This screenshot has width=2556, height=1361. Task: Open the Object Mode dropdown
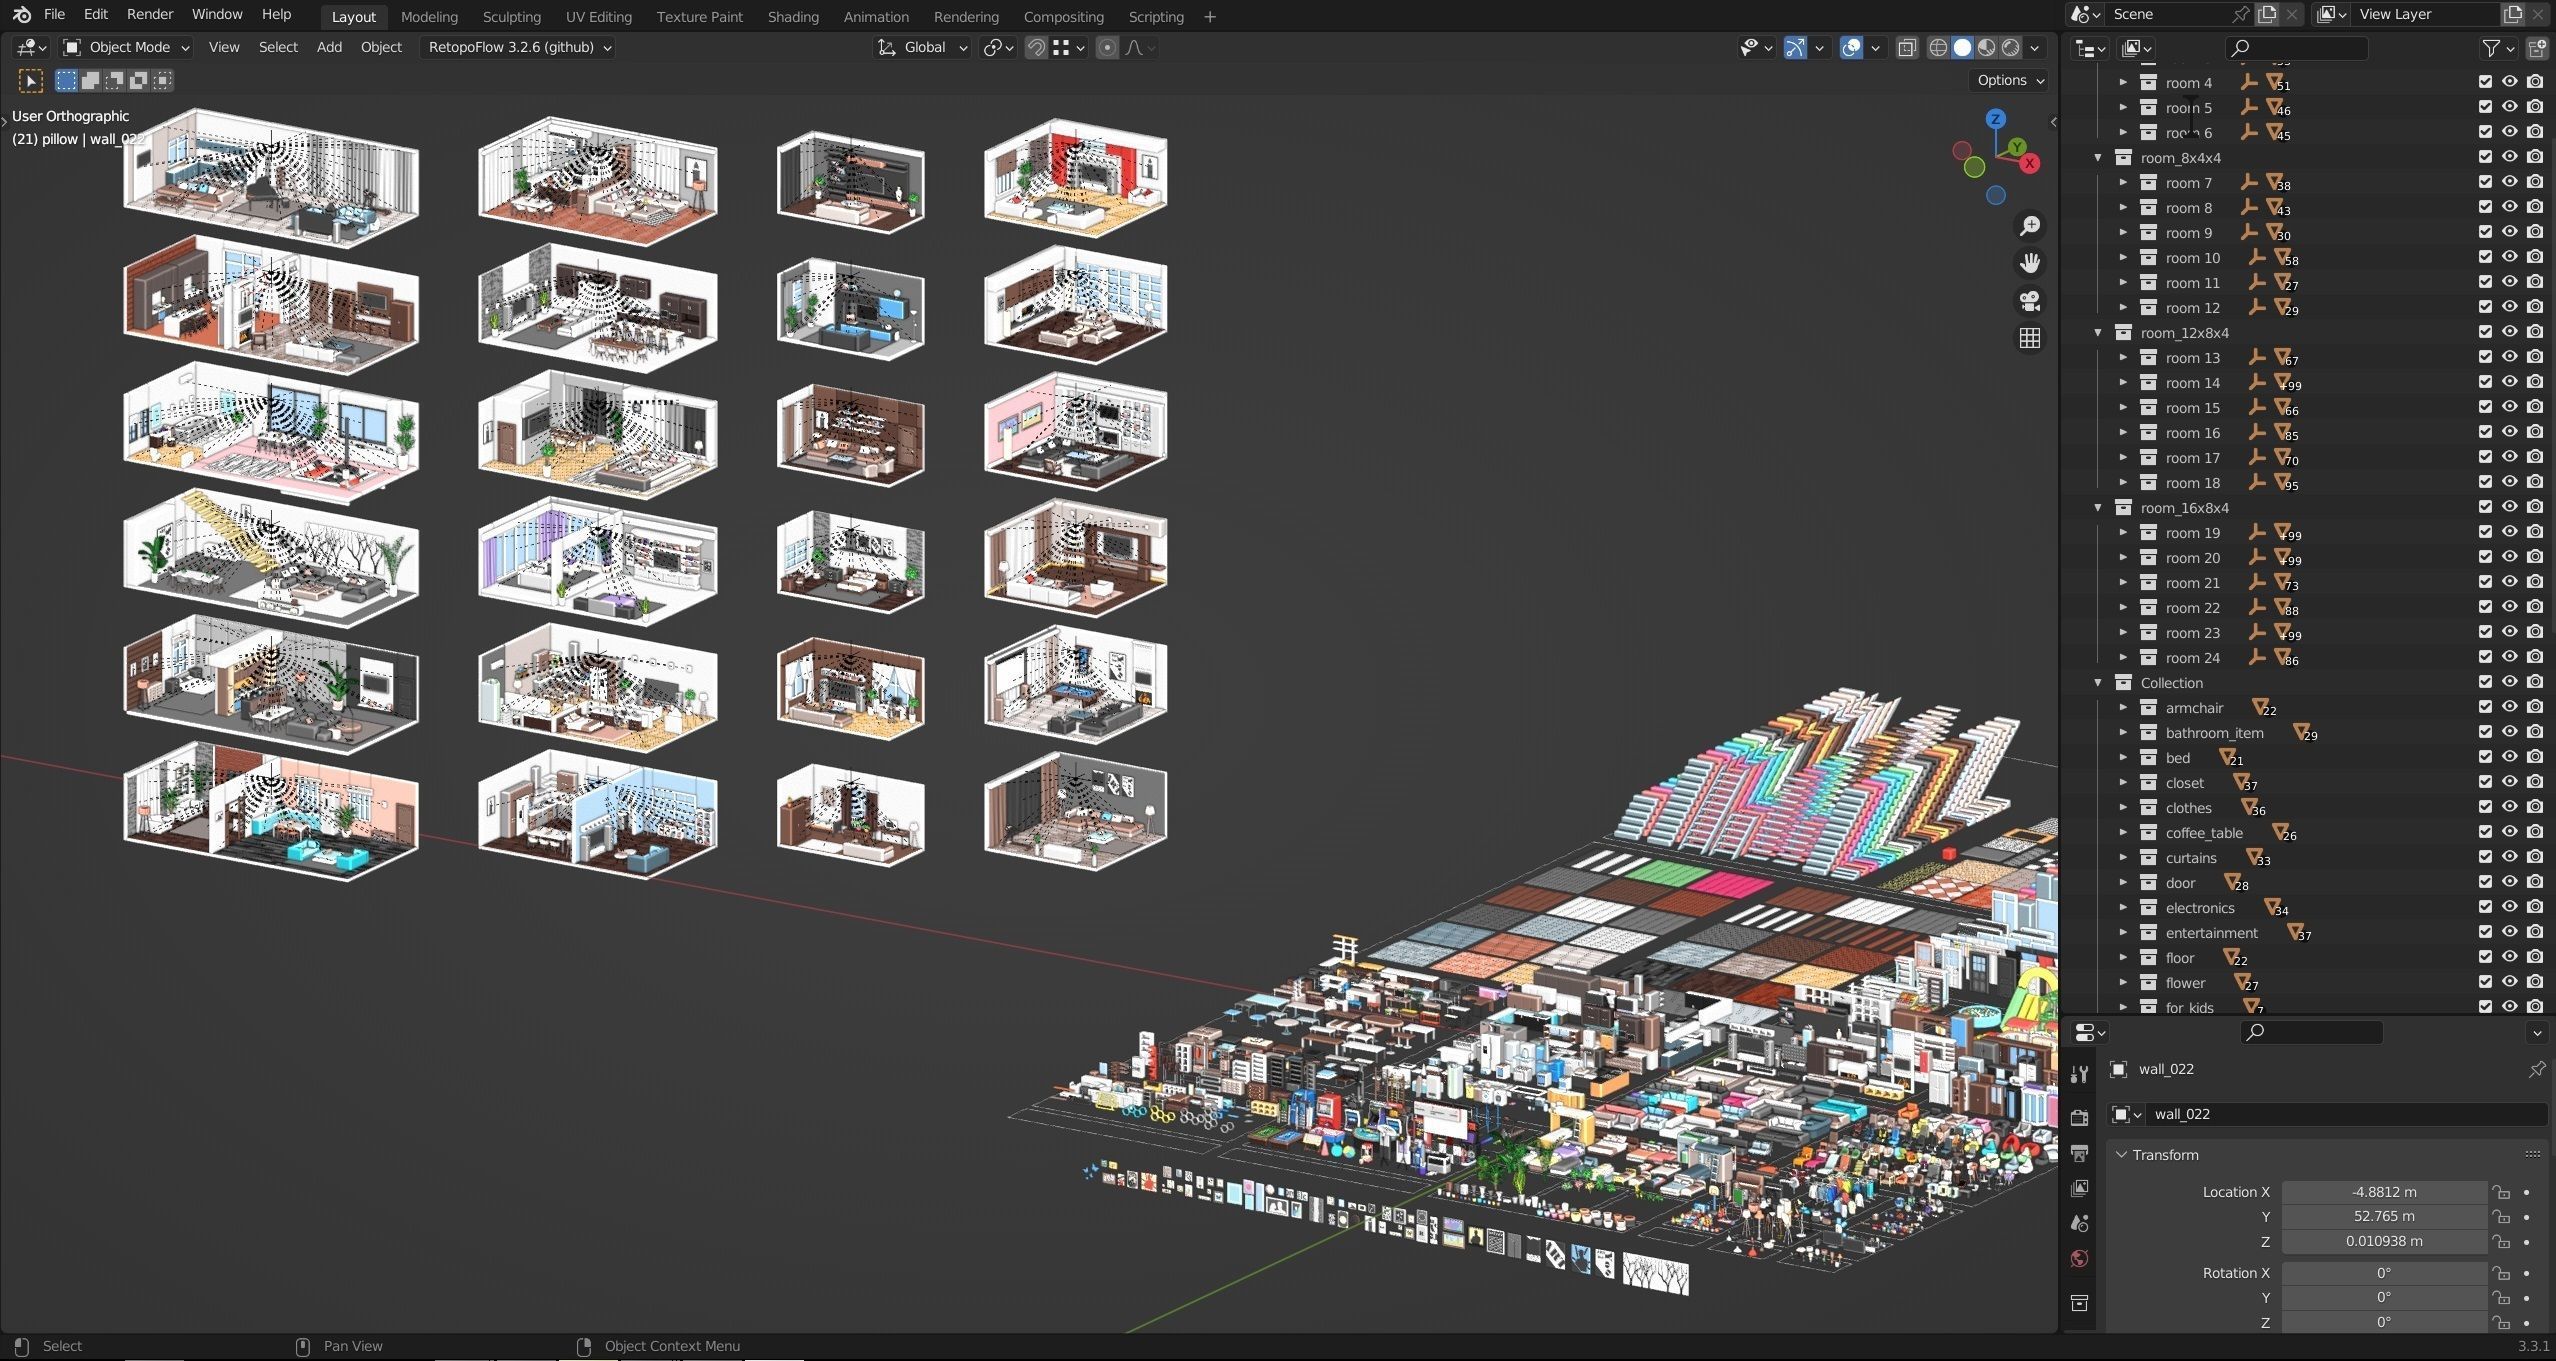[127, 47]
